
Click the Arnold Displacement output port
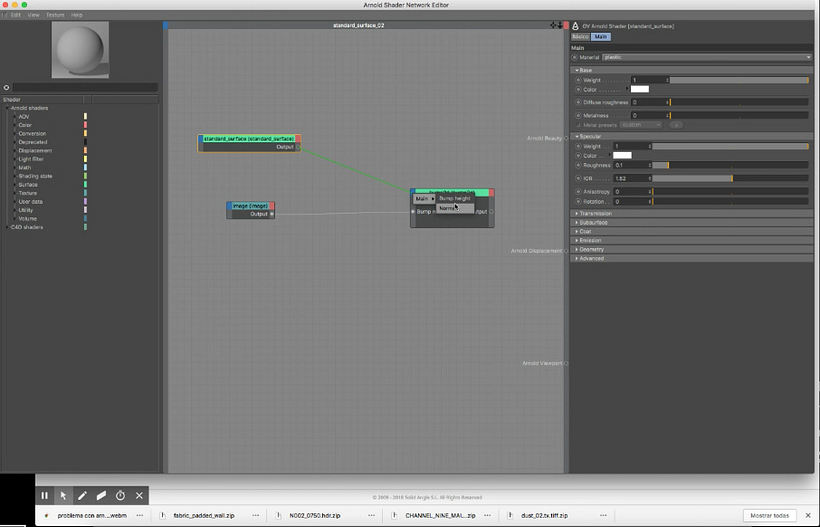click(566, 251)
